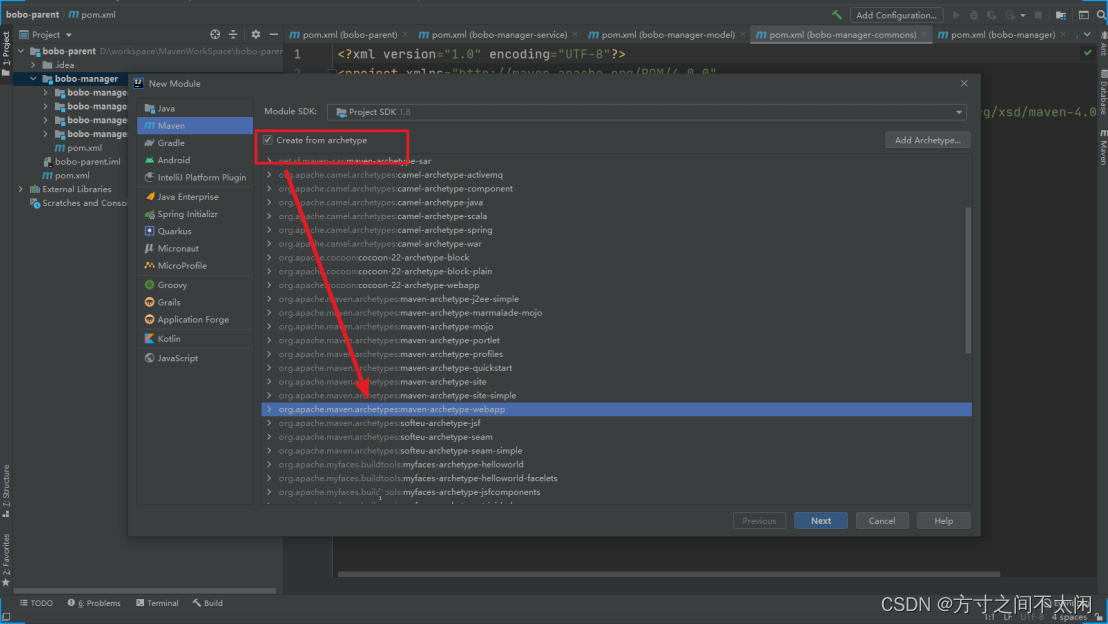Click the Cancel button
Screen dimensions: 1108x624
pos(882,521)
